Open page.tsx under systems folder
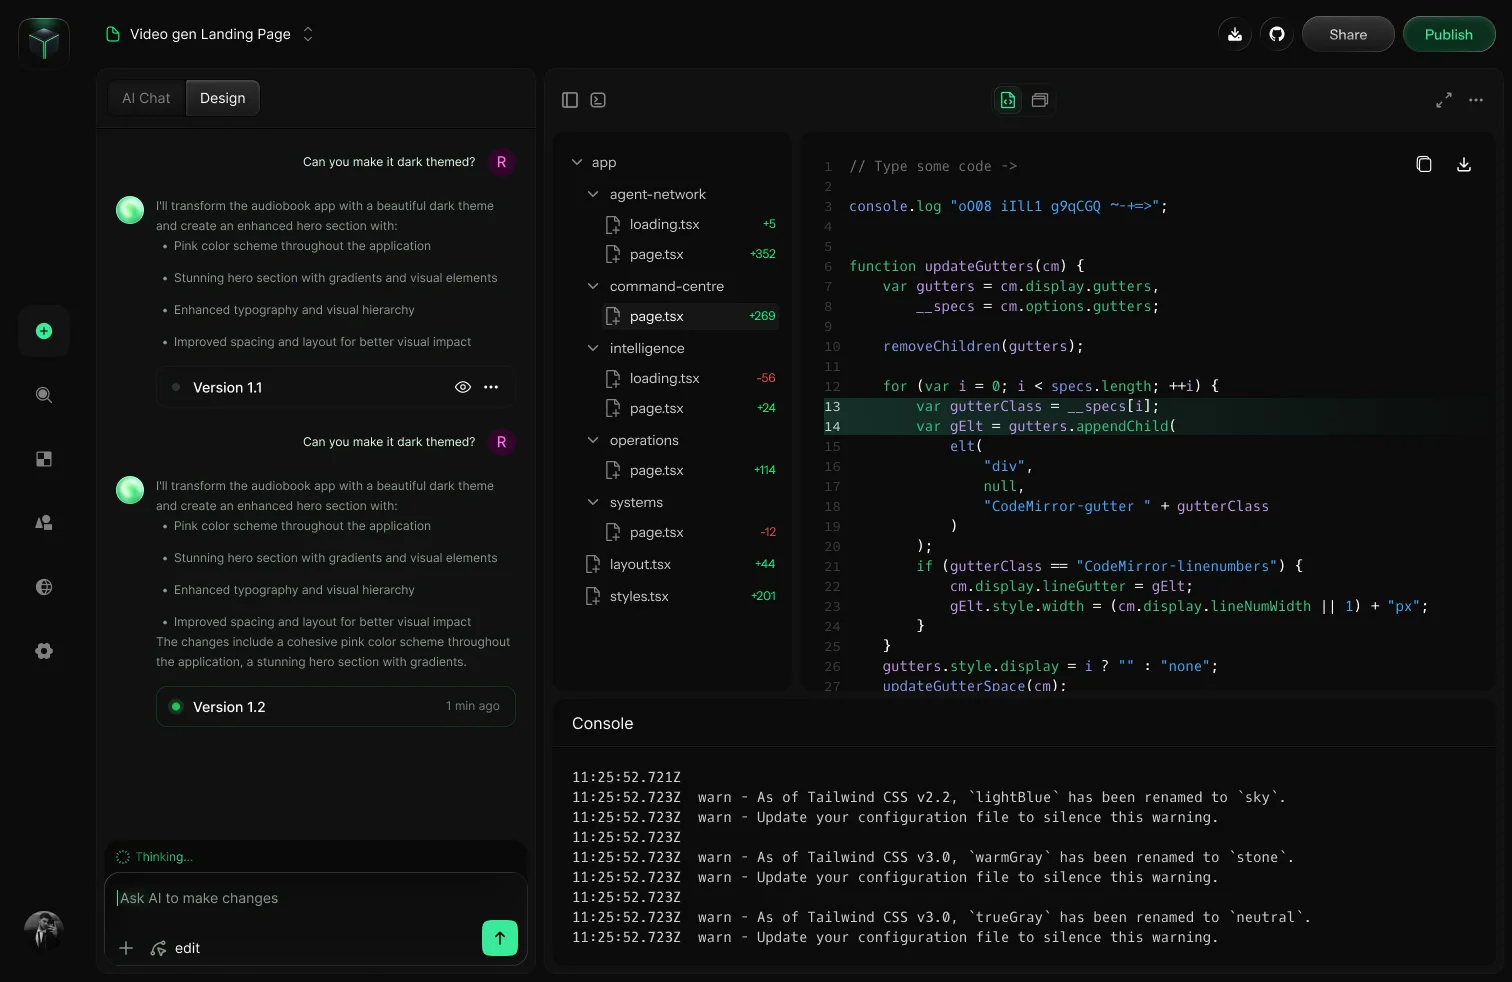Screen dimensions: 1512x982 (x=690, y=532)
